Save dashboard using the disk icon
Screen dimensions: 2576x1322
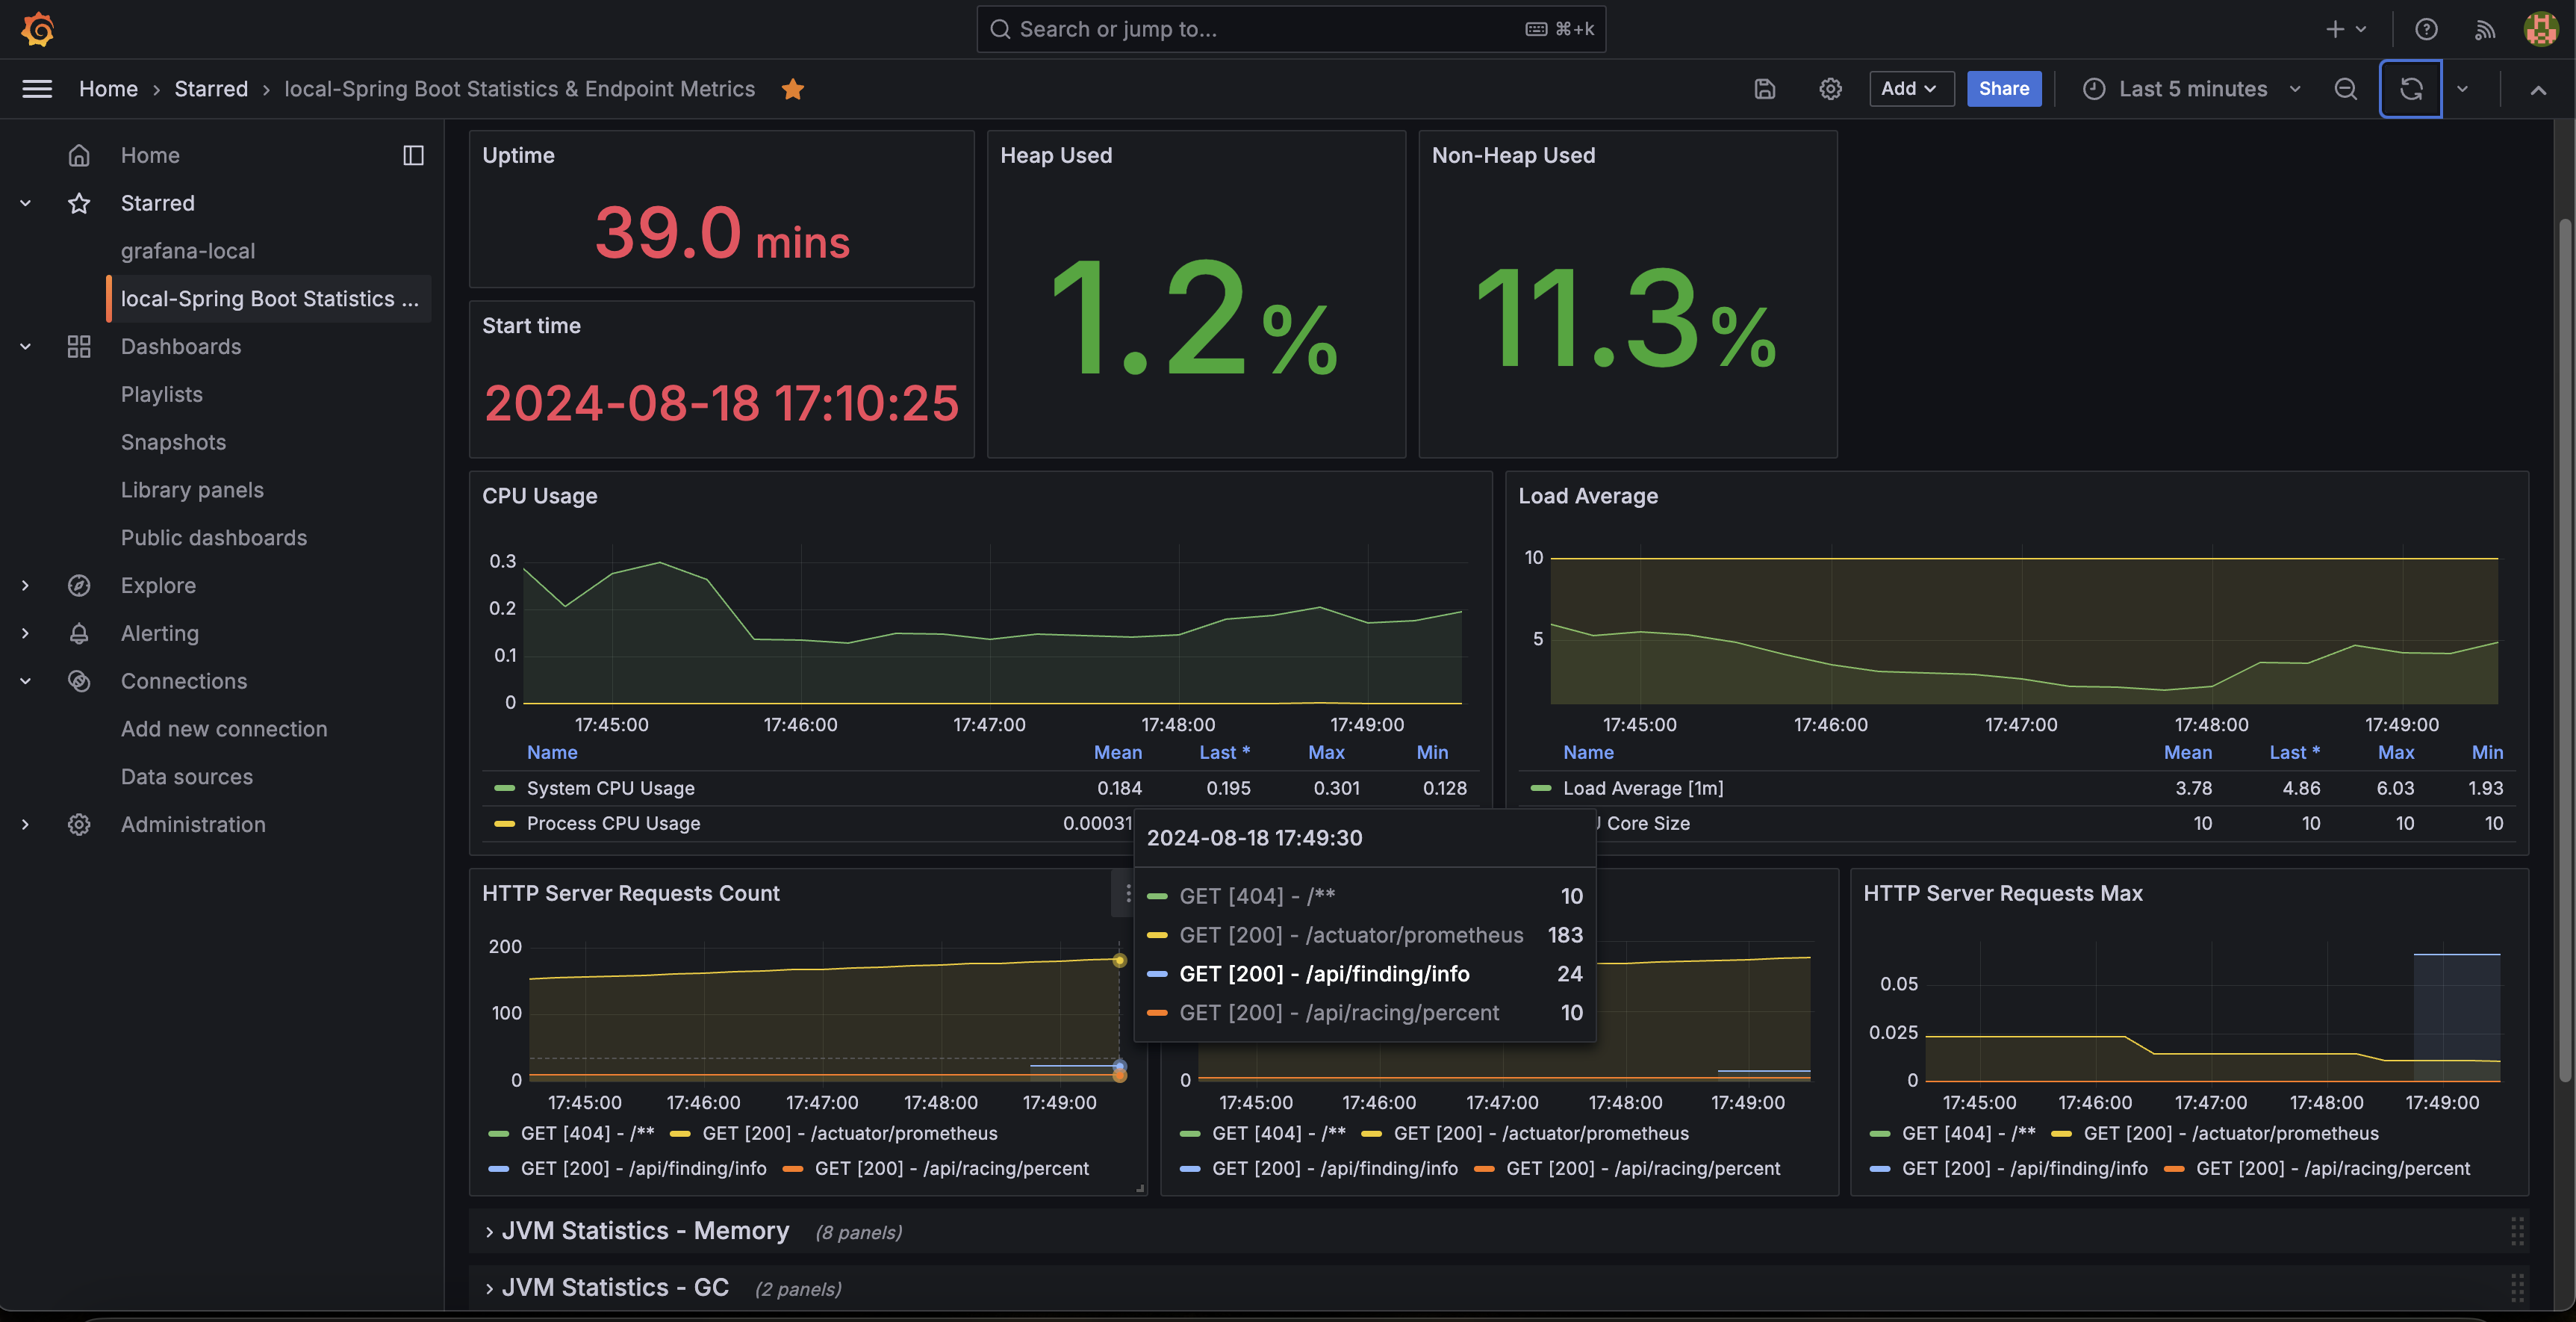point(1765,89)
